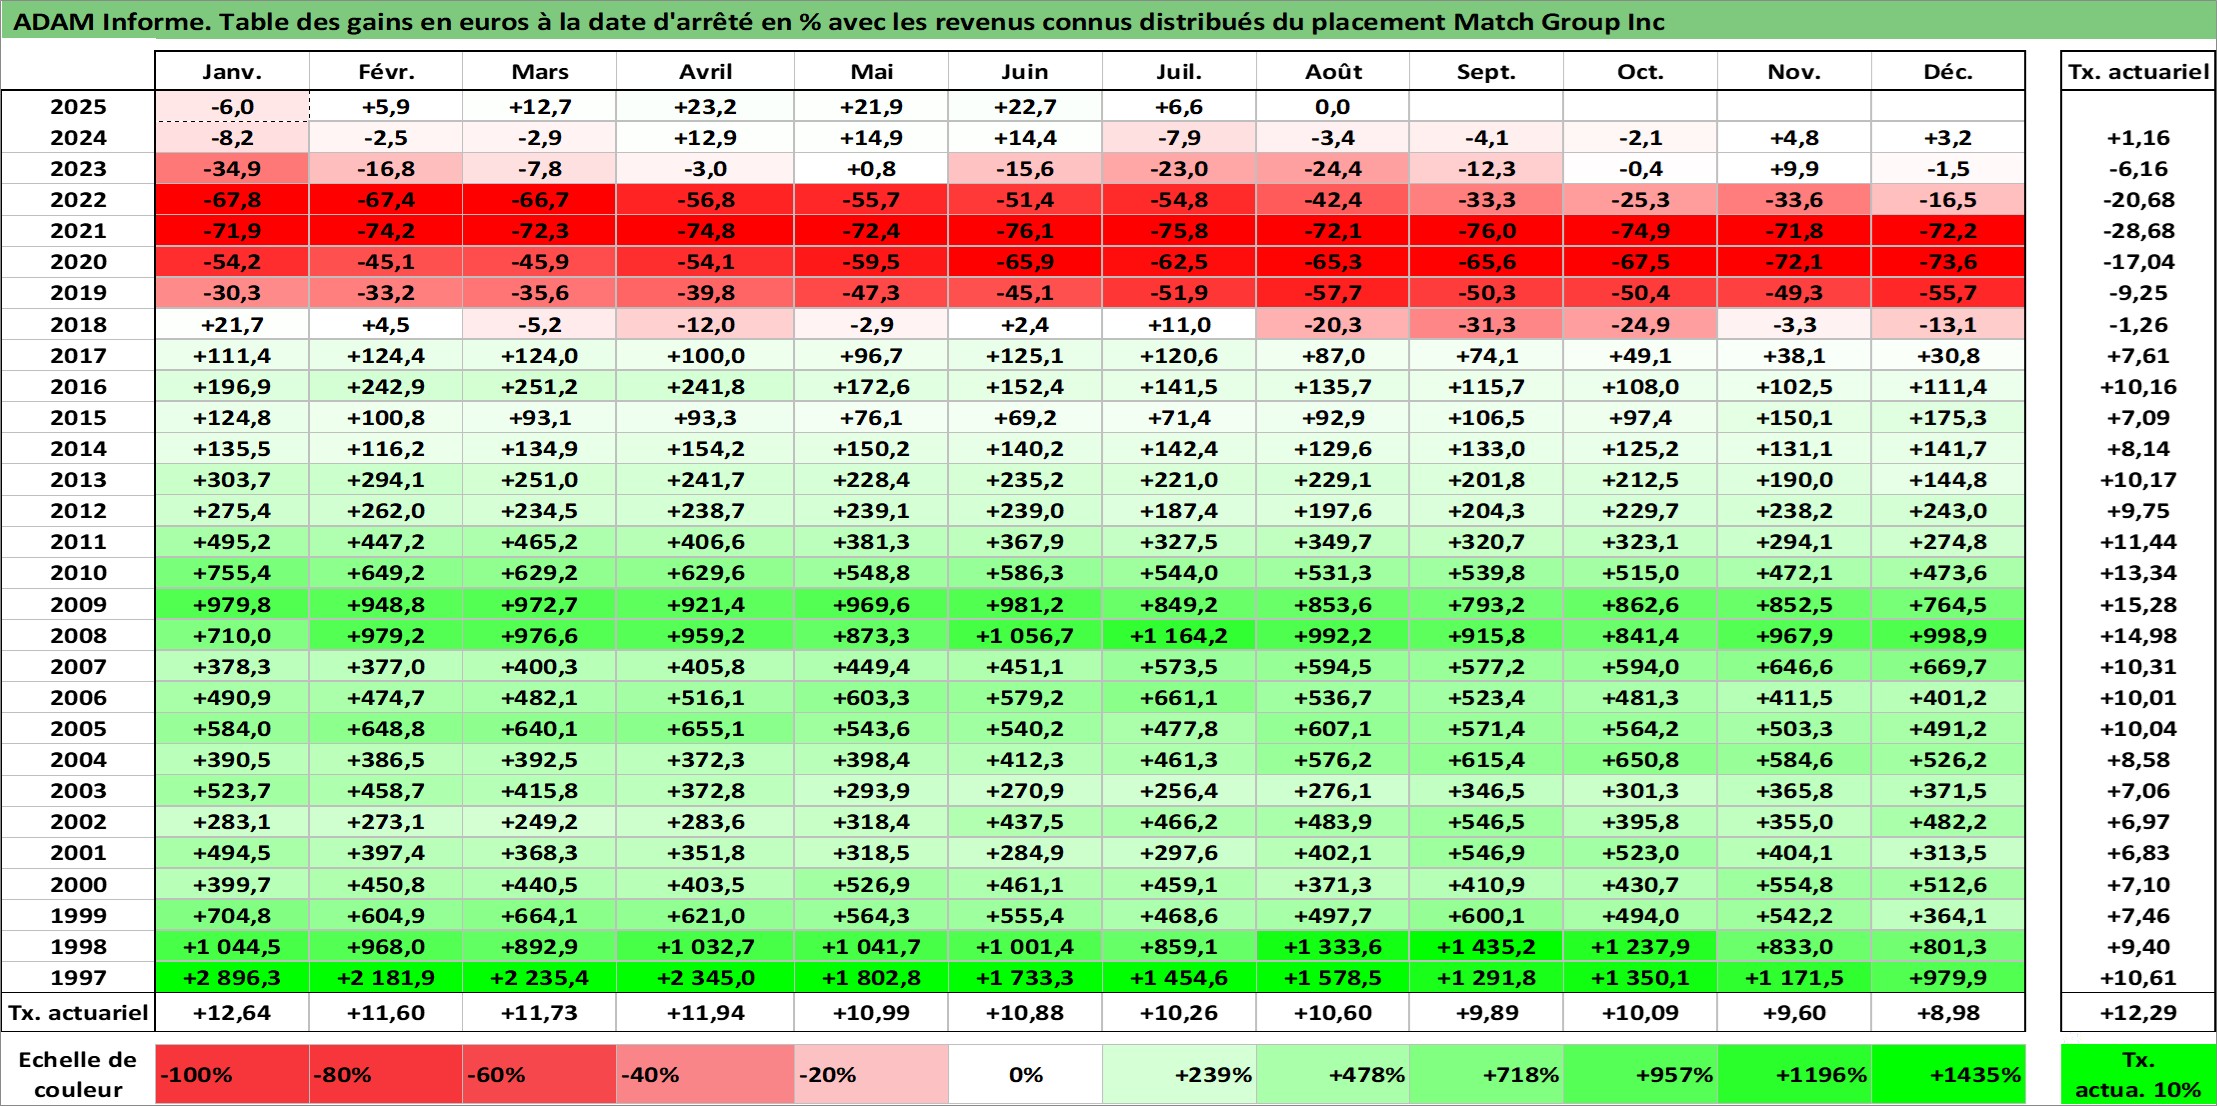Click the '+2 896,3' cell in 1997

pos(232,977)
